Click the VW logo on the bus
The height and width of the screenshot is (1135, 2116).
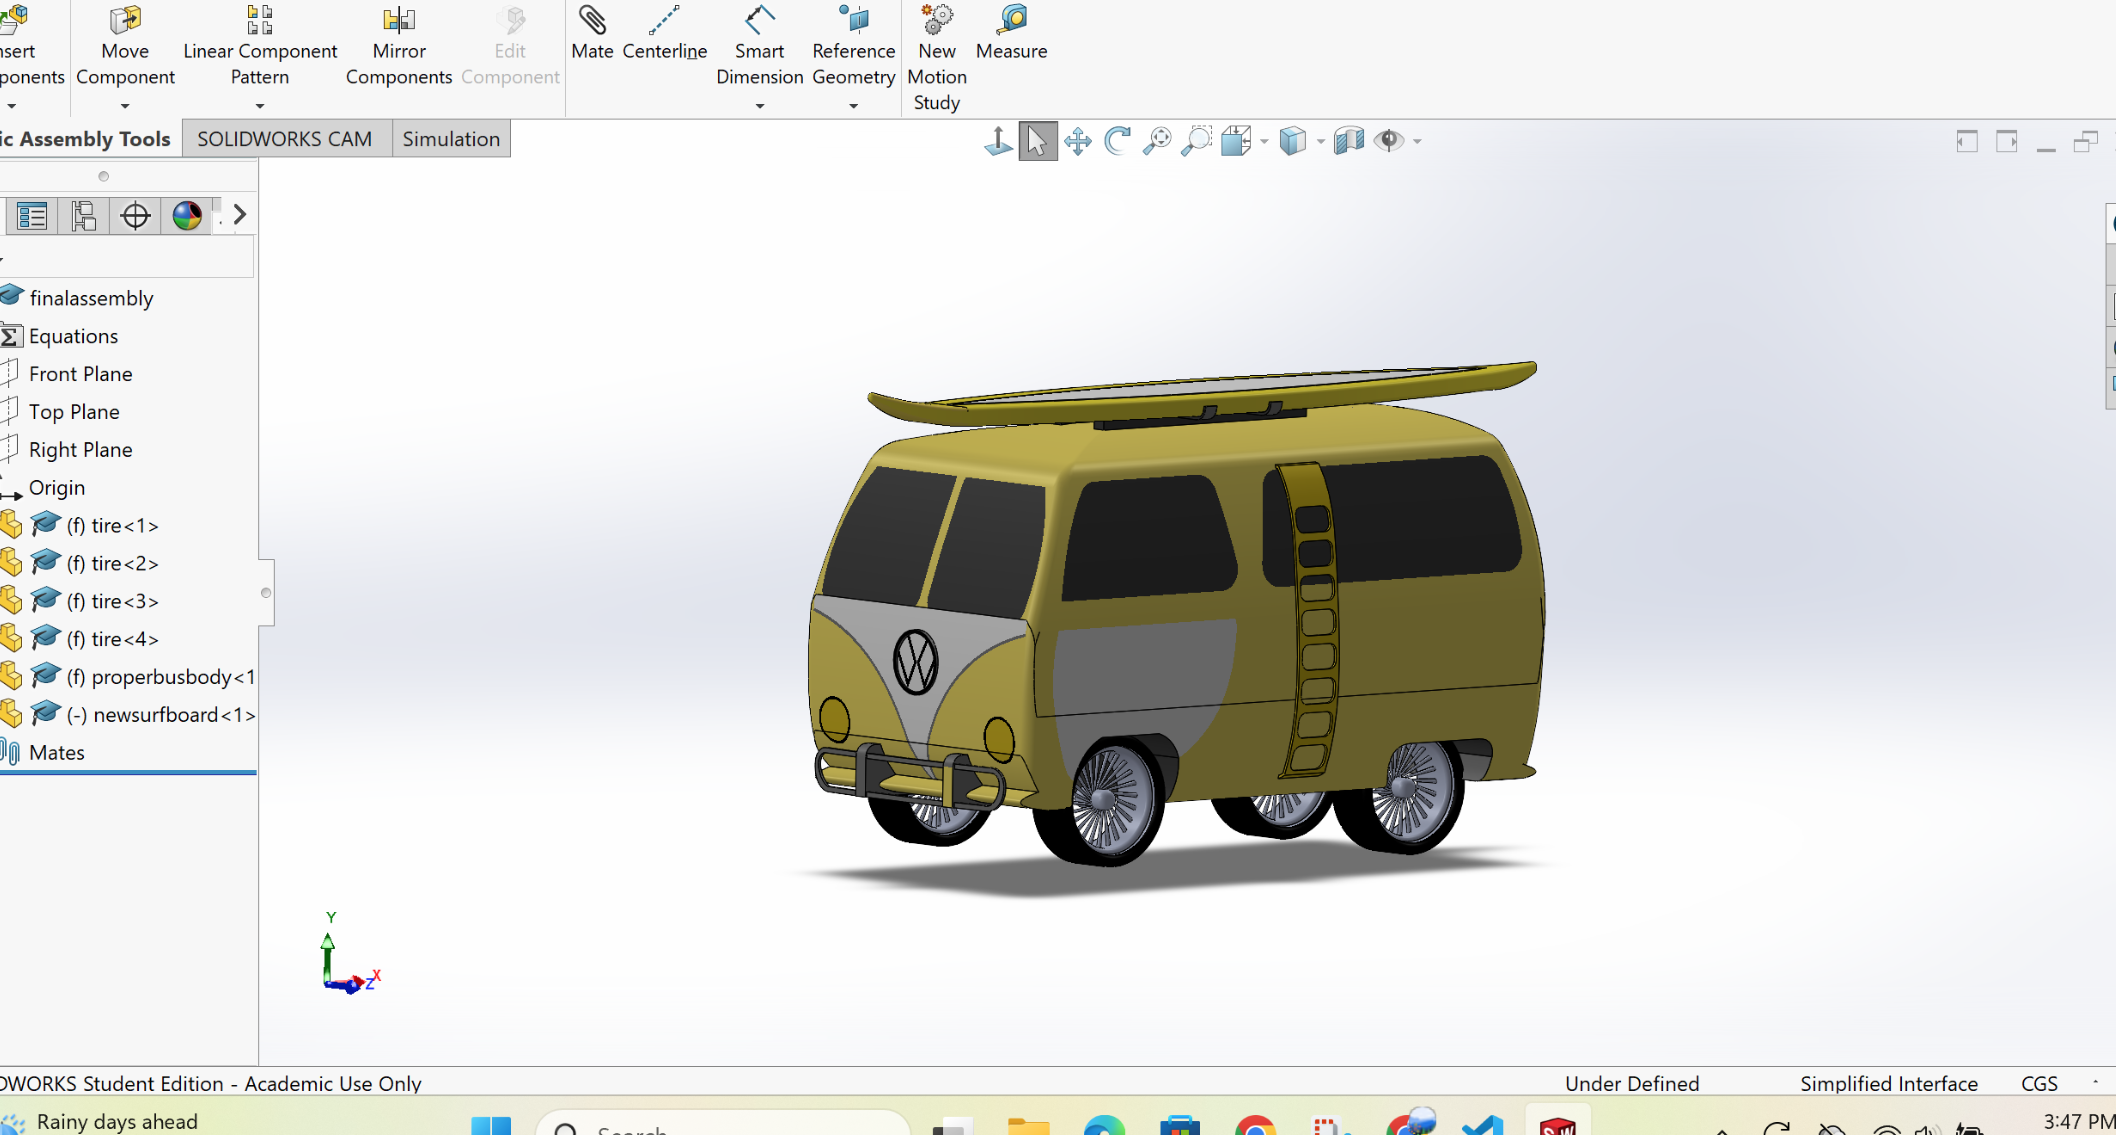point(915,662)
